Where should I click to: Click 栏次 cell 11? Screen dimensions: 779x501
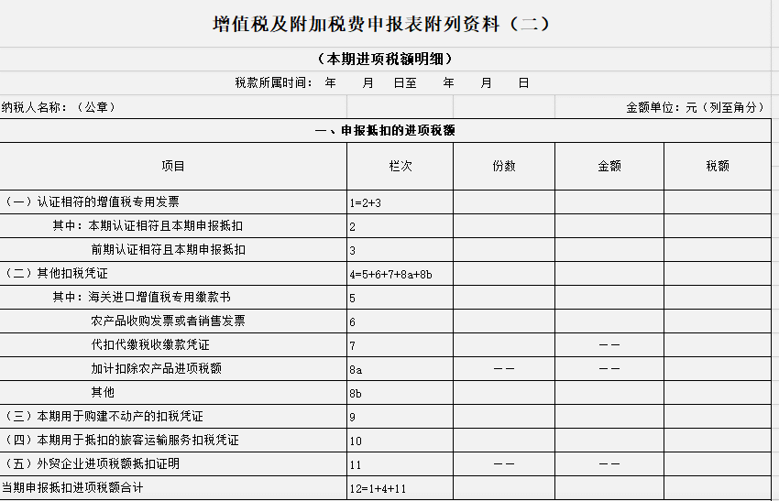[400, 465]
